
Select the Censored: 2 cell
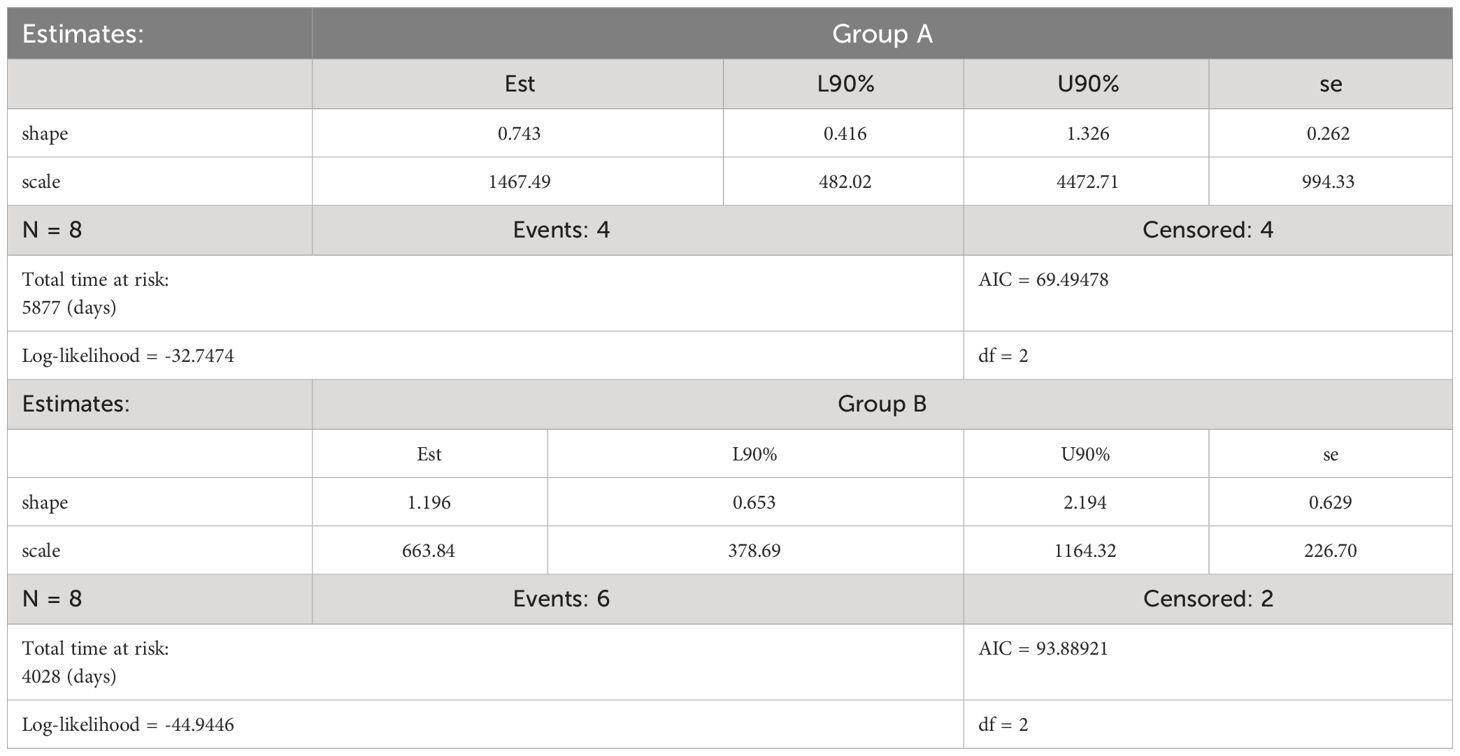tap(1208, 599)
